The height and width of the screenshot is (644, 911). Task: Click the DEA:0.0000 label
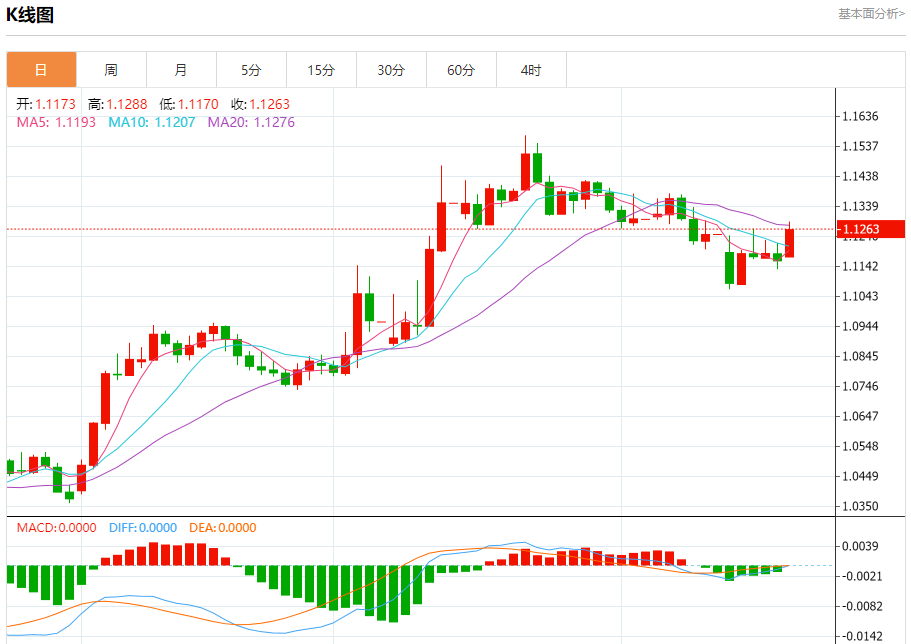[223, 528]
